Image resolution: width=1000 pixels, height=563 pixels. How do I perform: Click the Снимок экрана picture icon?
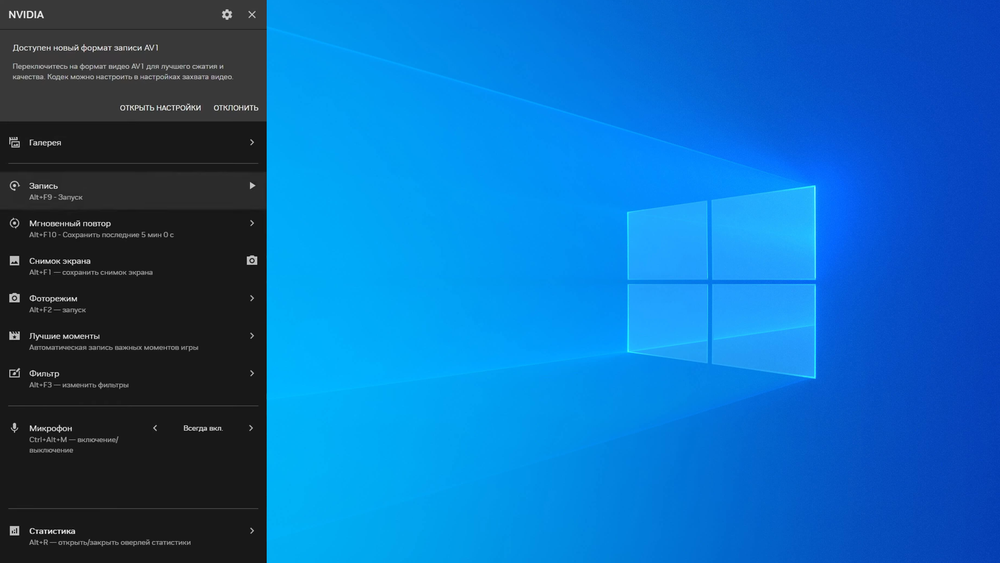click(14, 261)
